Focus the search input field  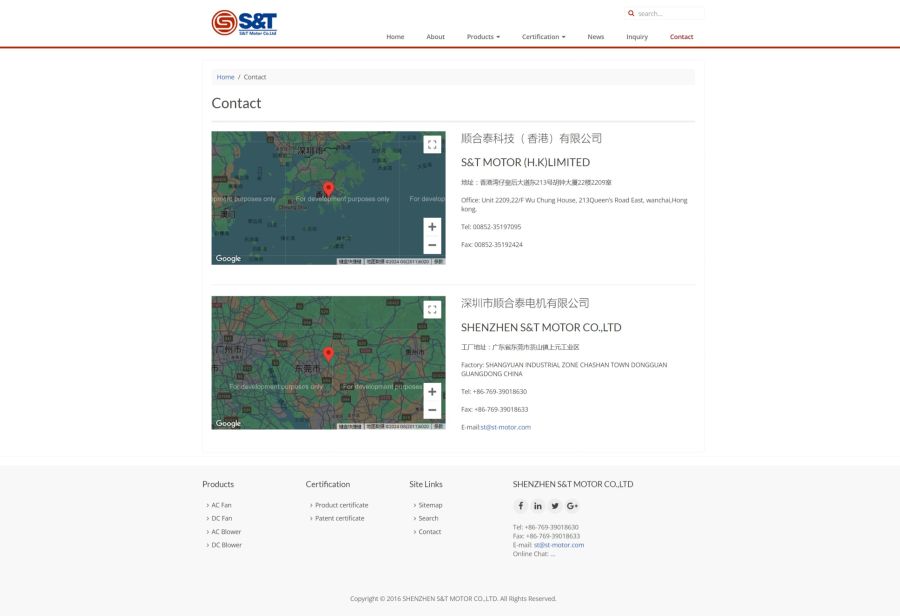coord(670,13)
